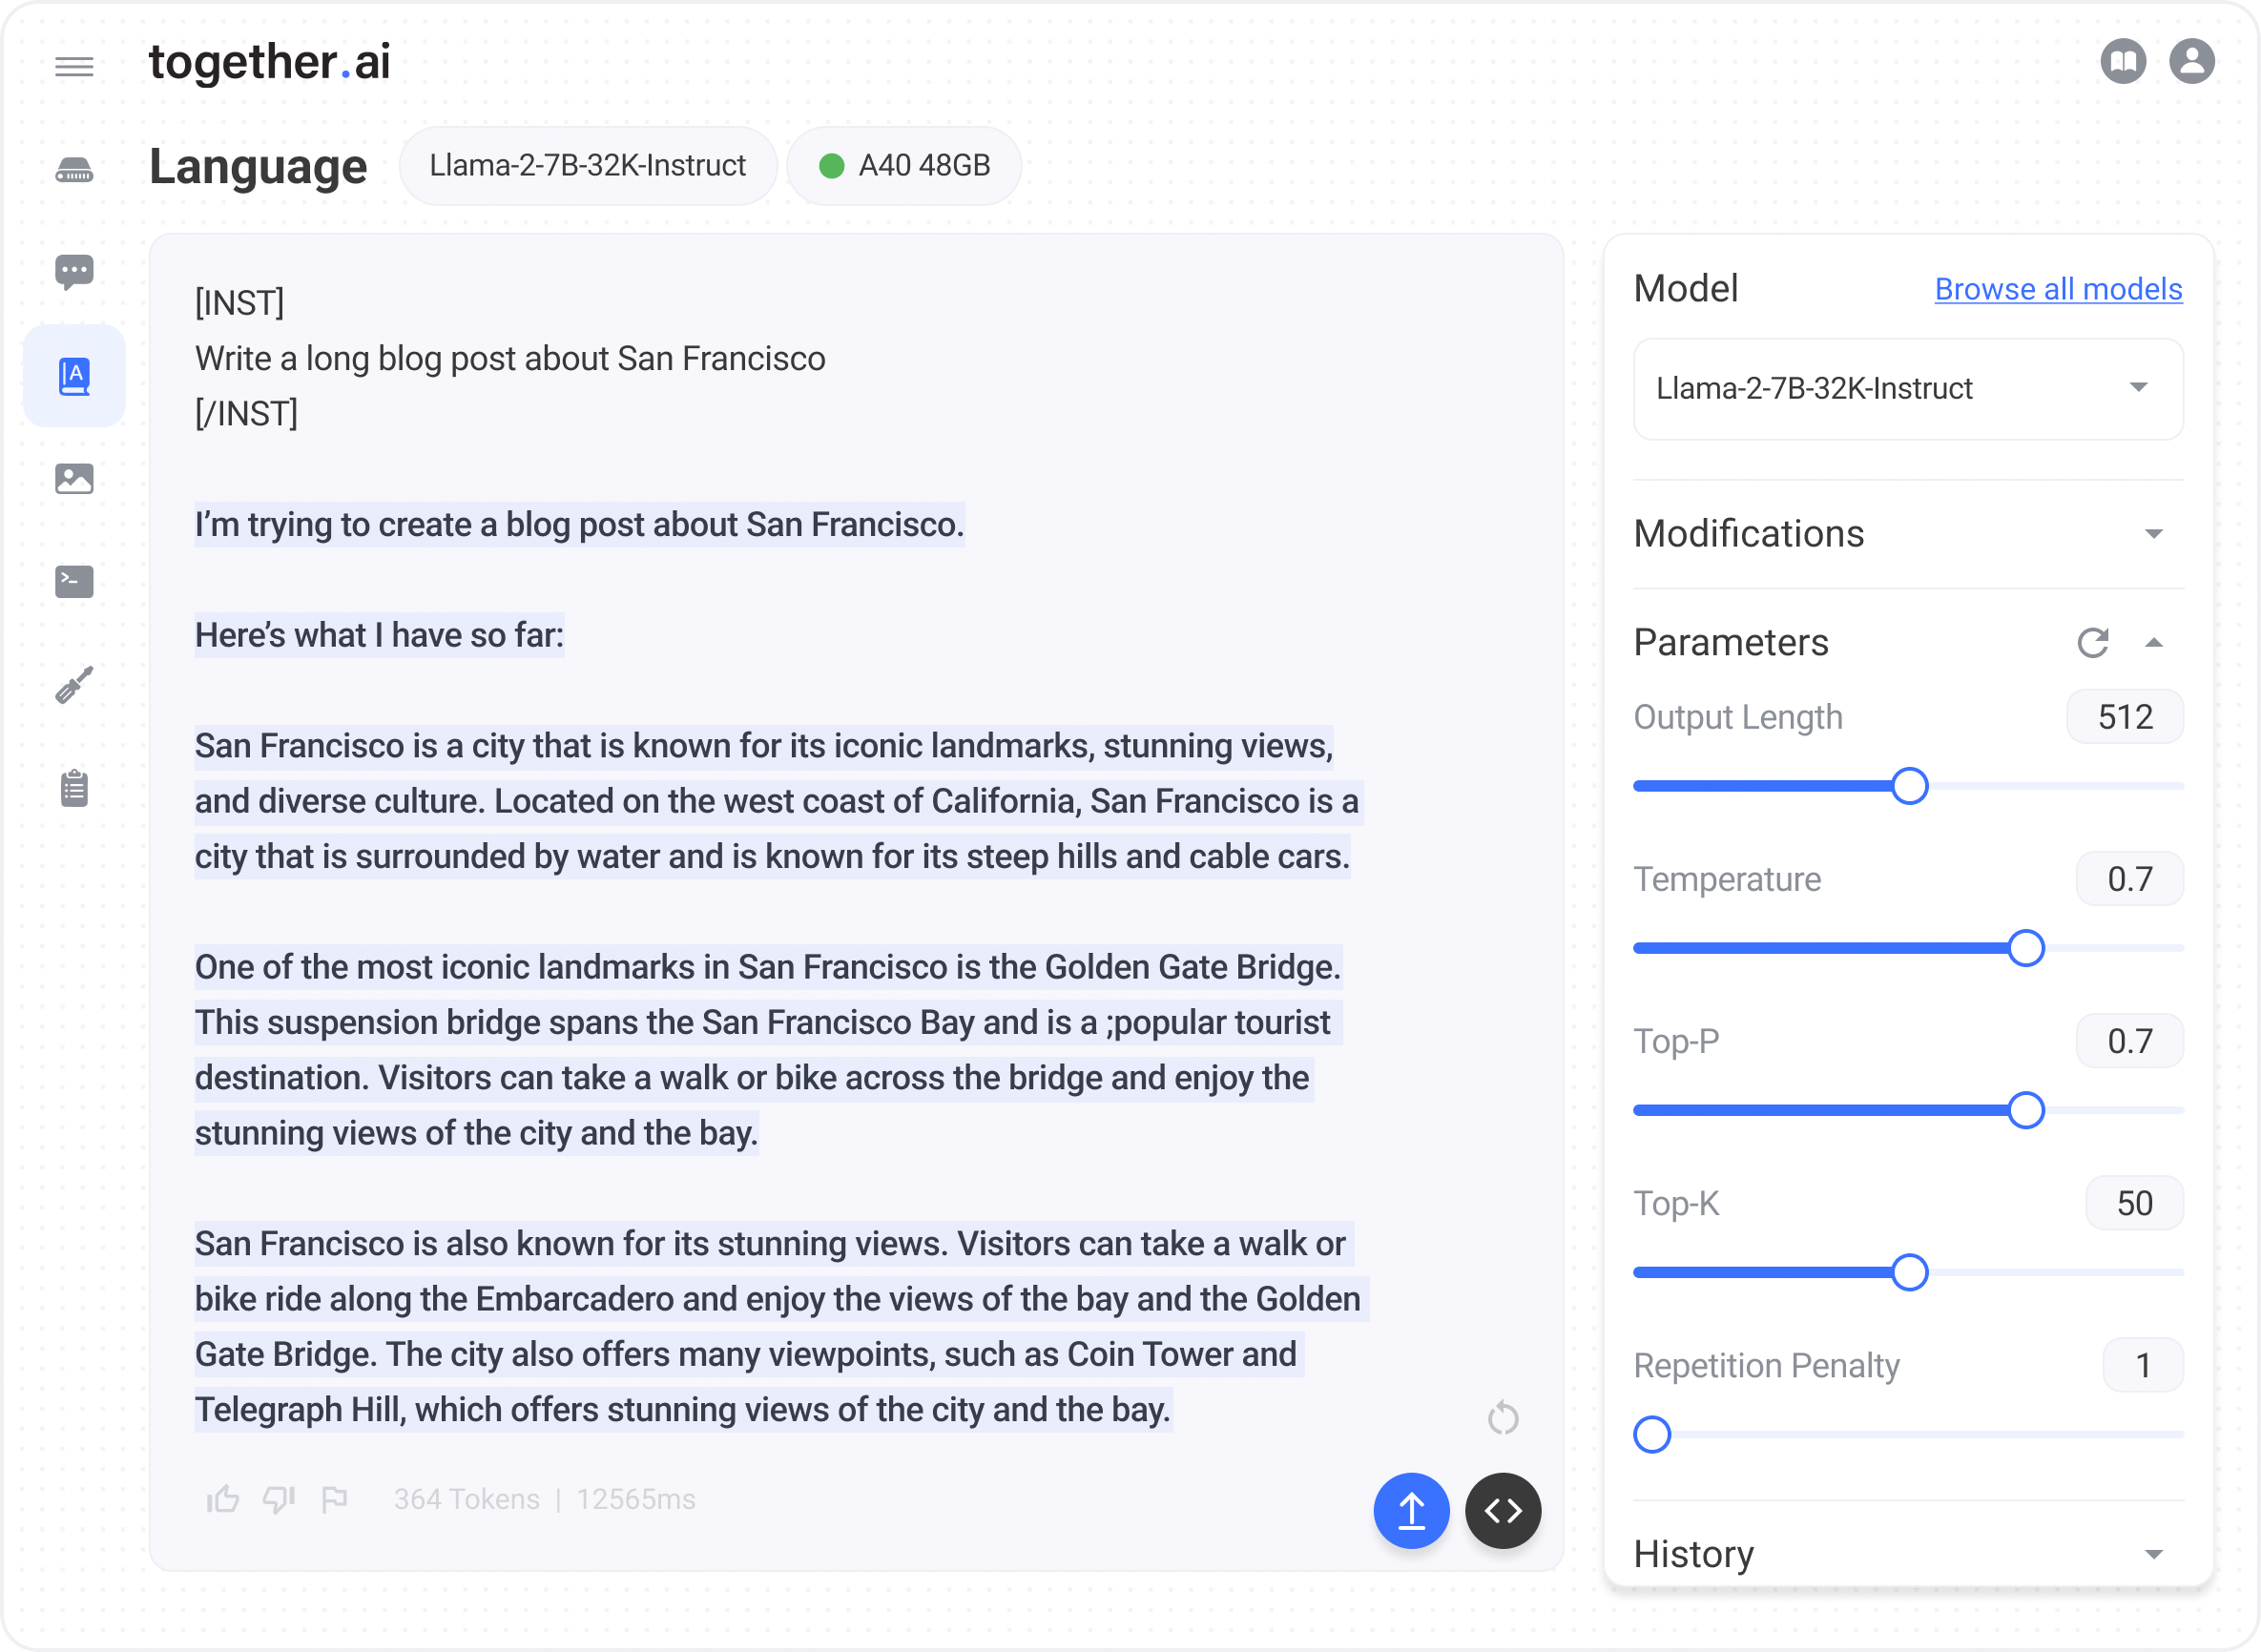The height and width of the screenshot is (1652, 2261).
Task: Expand the Modifications section
Action: [x=2153, y=534]
